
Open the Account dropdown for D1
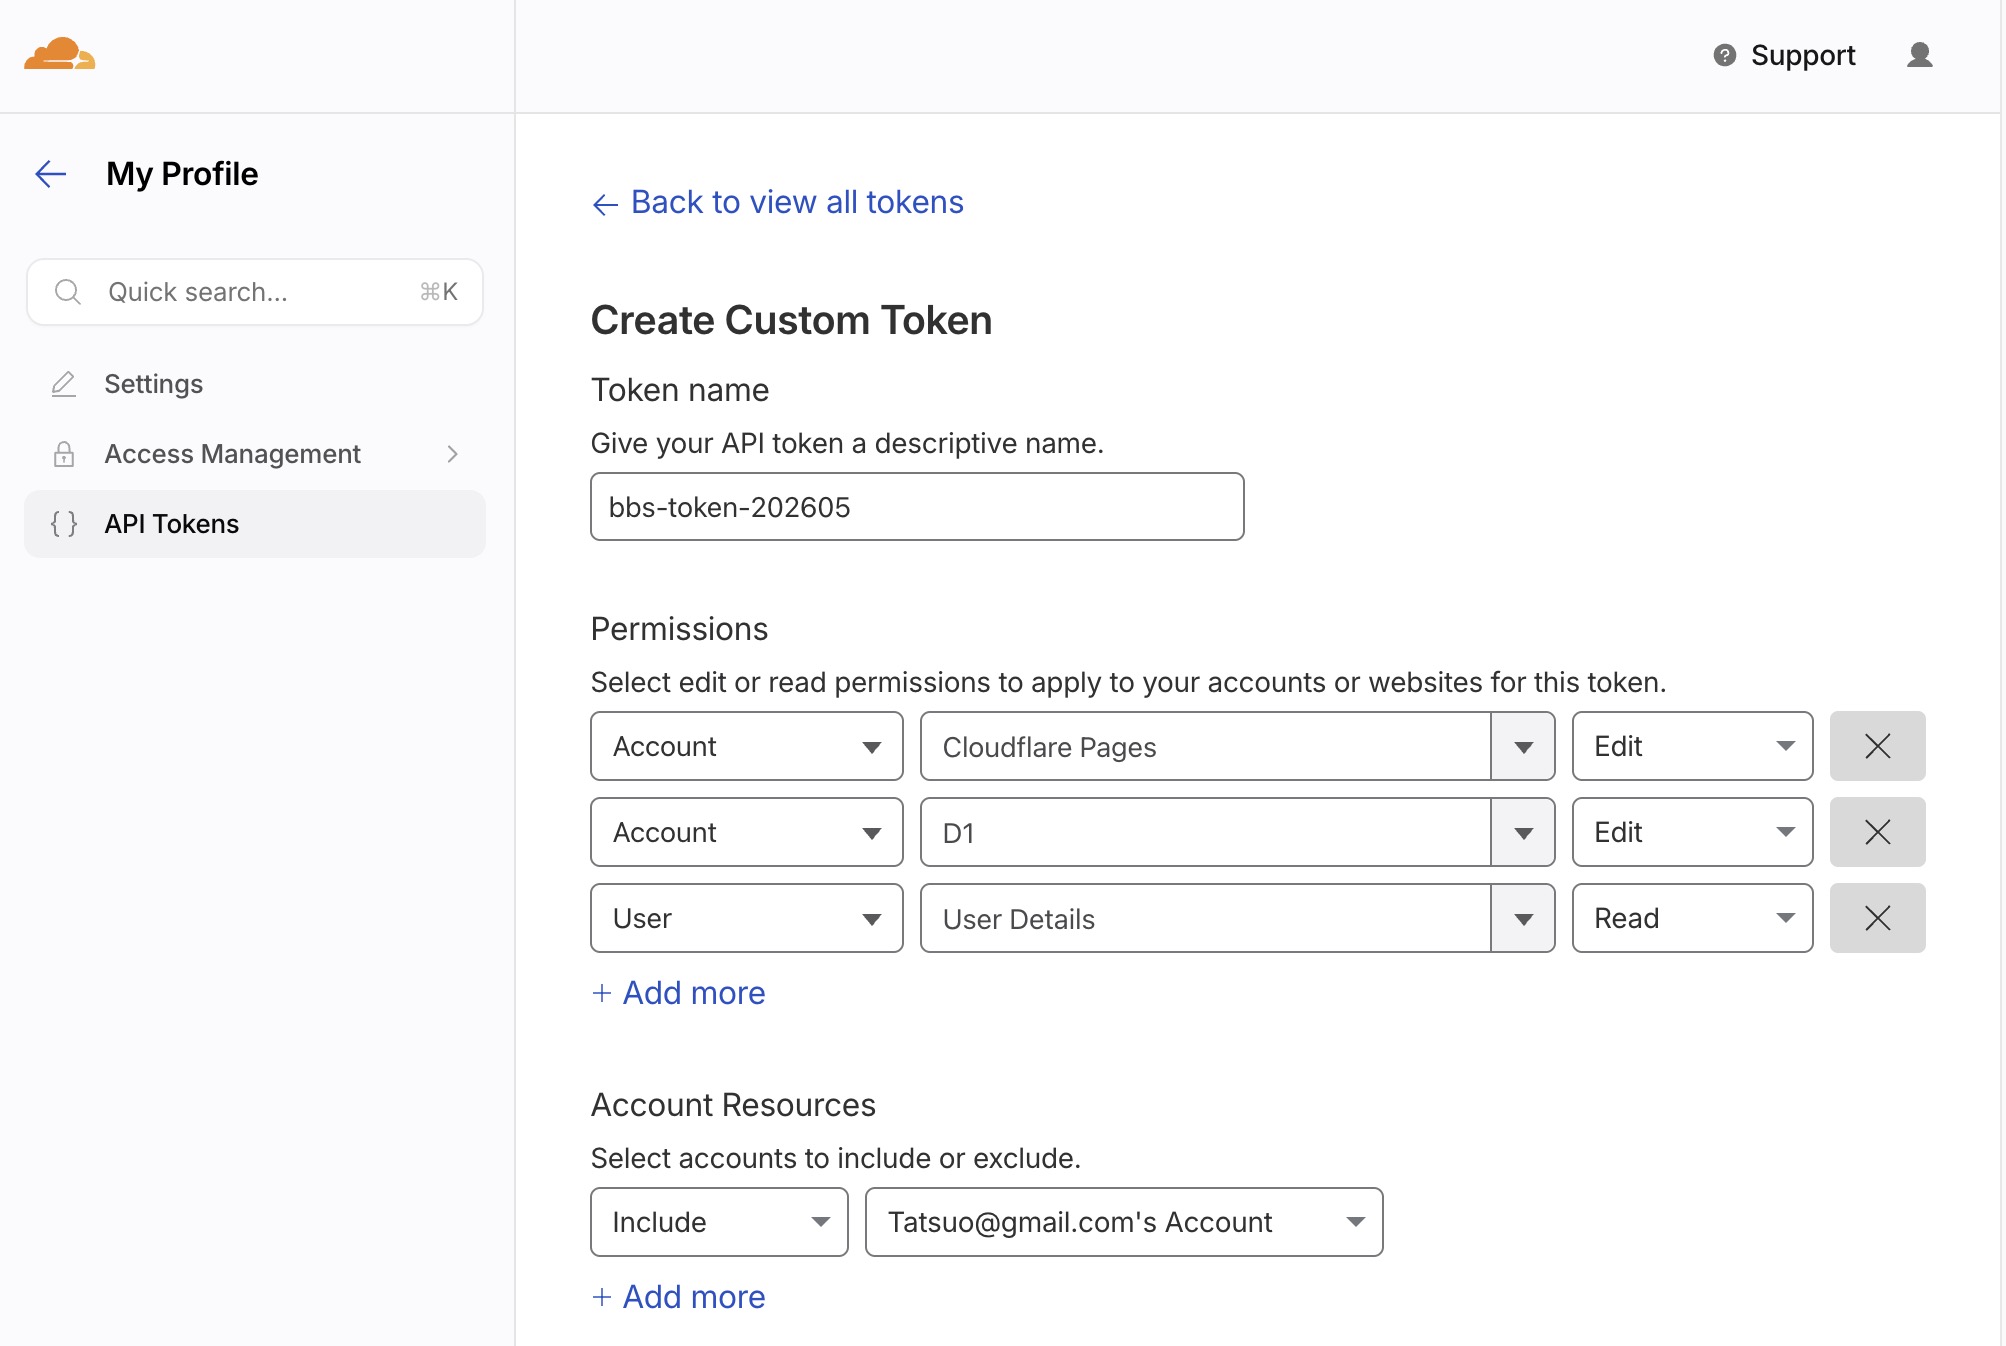pyautogui.click(x=747, y=832)
